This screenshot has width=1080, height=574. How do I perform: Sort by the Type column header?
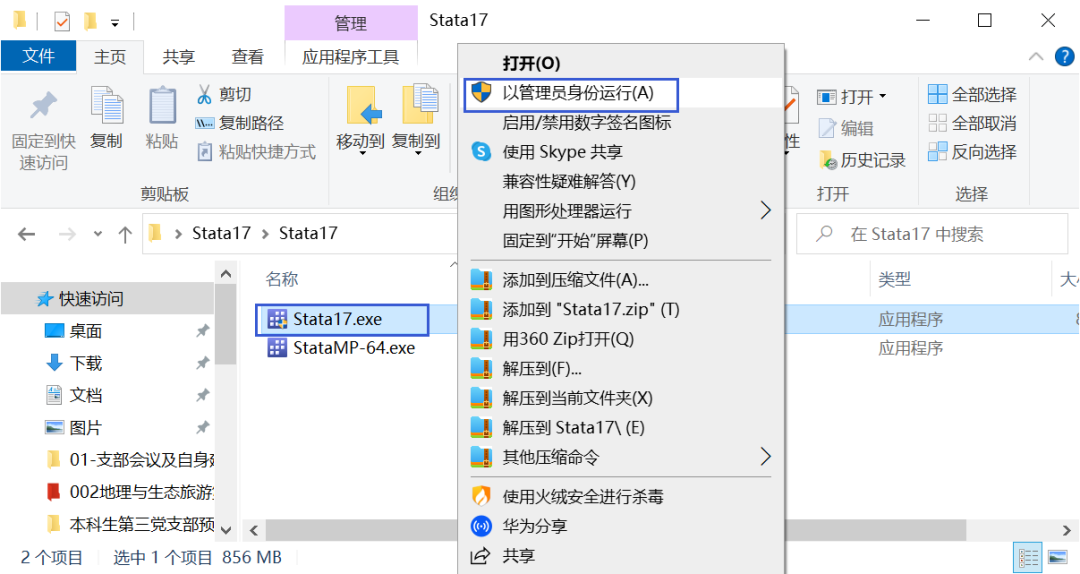(x=894, y=279)
